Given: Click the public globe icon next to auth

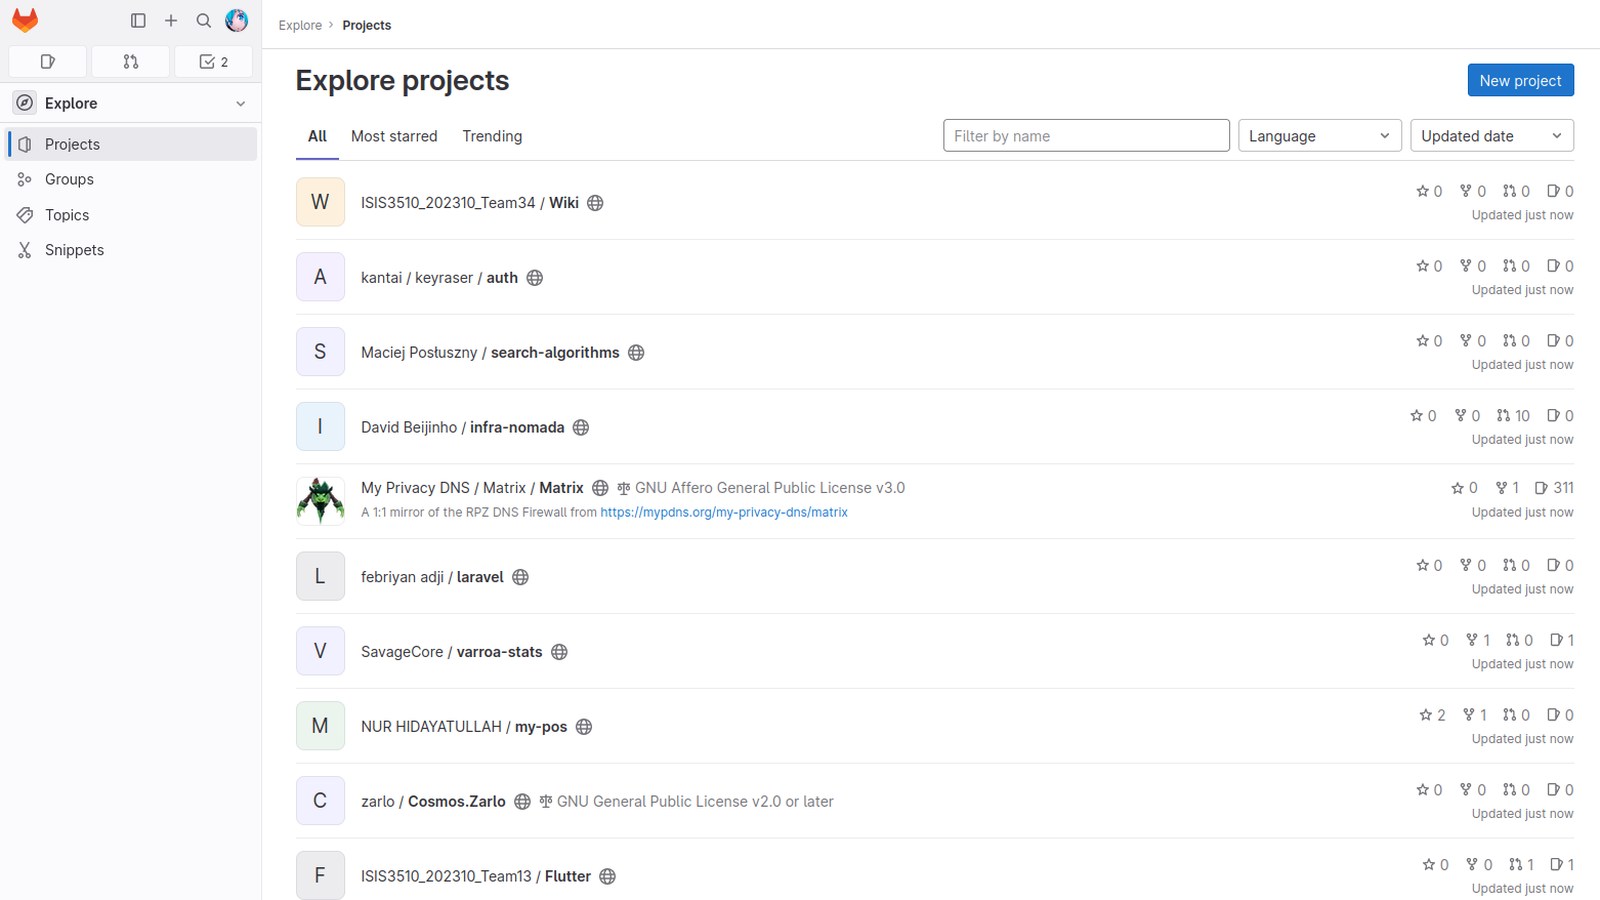Looking at the screenshot, I should [x=535, y=278].
